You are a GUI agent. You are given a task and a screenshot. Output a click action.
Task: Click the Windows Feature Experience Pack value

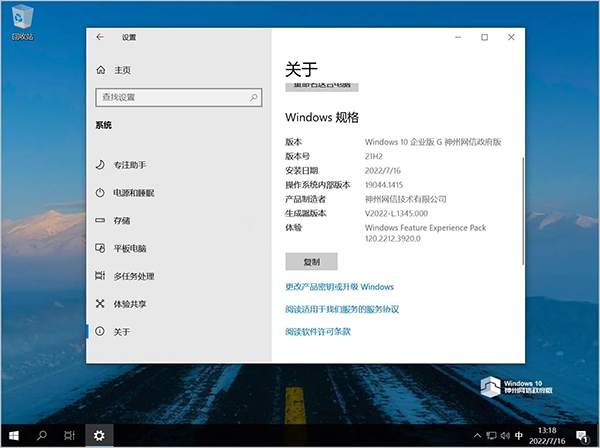point(426,233)
